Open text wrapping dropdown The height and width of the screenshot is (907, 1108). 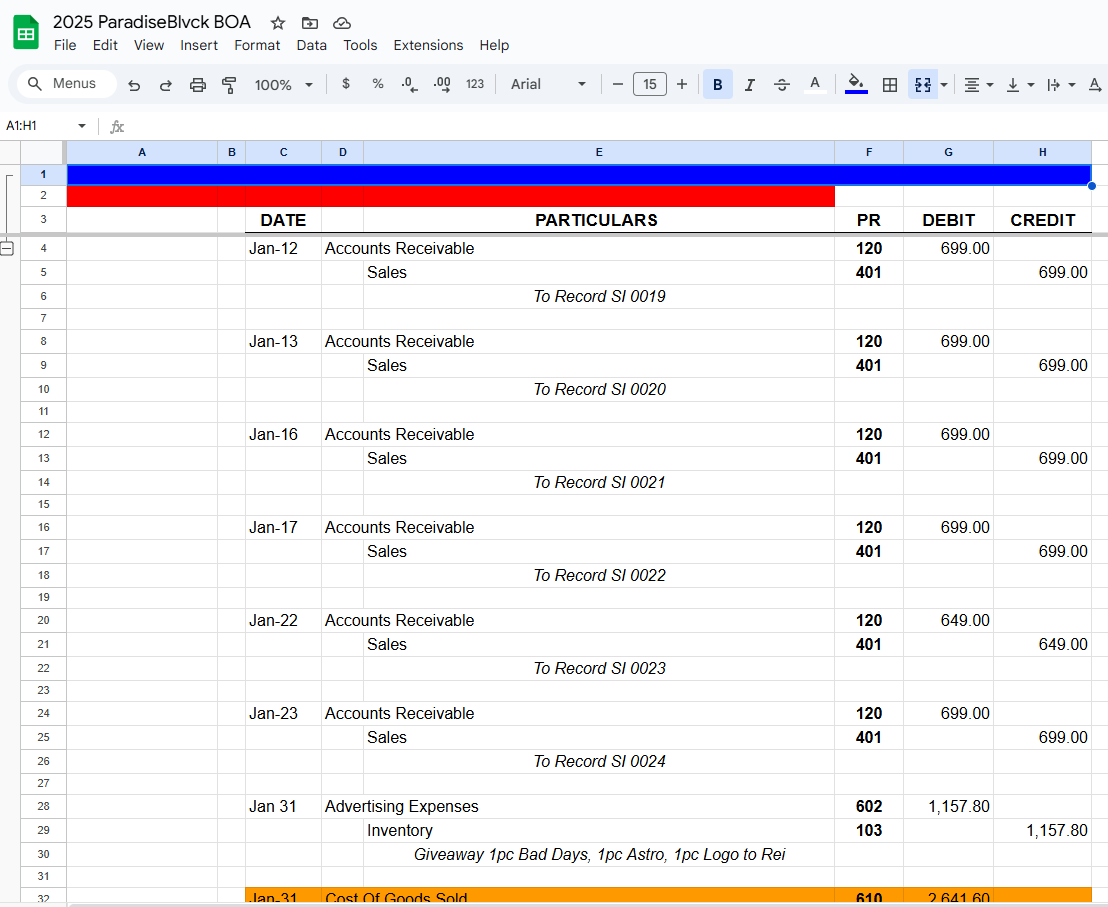point(1061,85)
